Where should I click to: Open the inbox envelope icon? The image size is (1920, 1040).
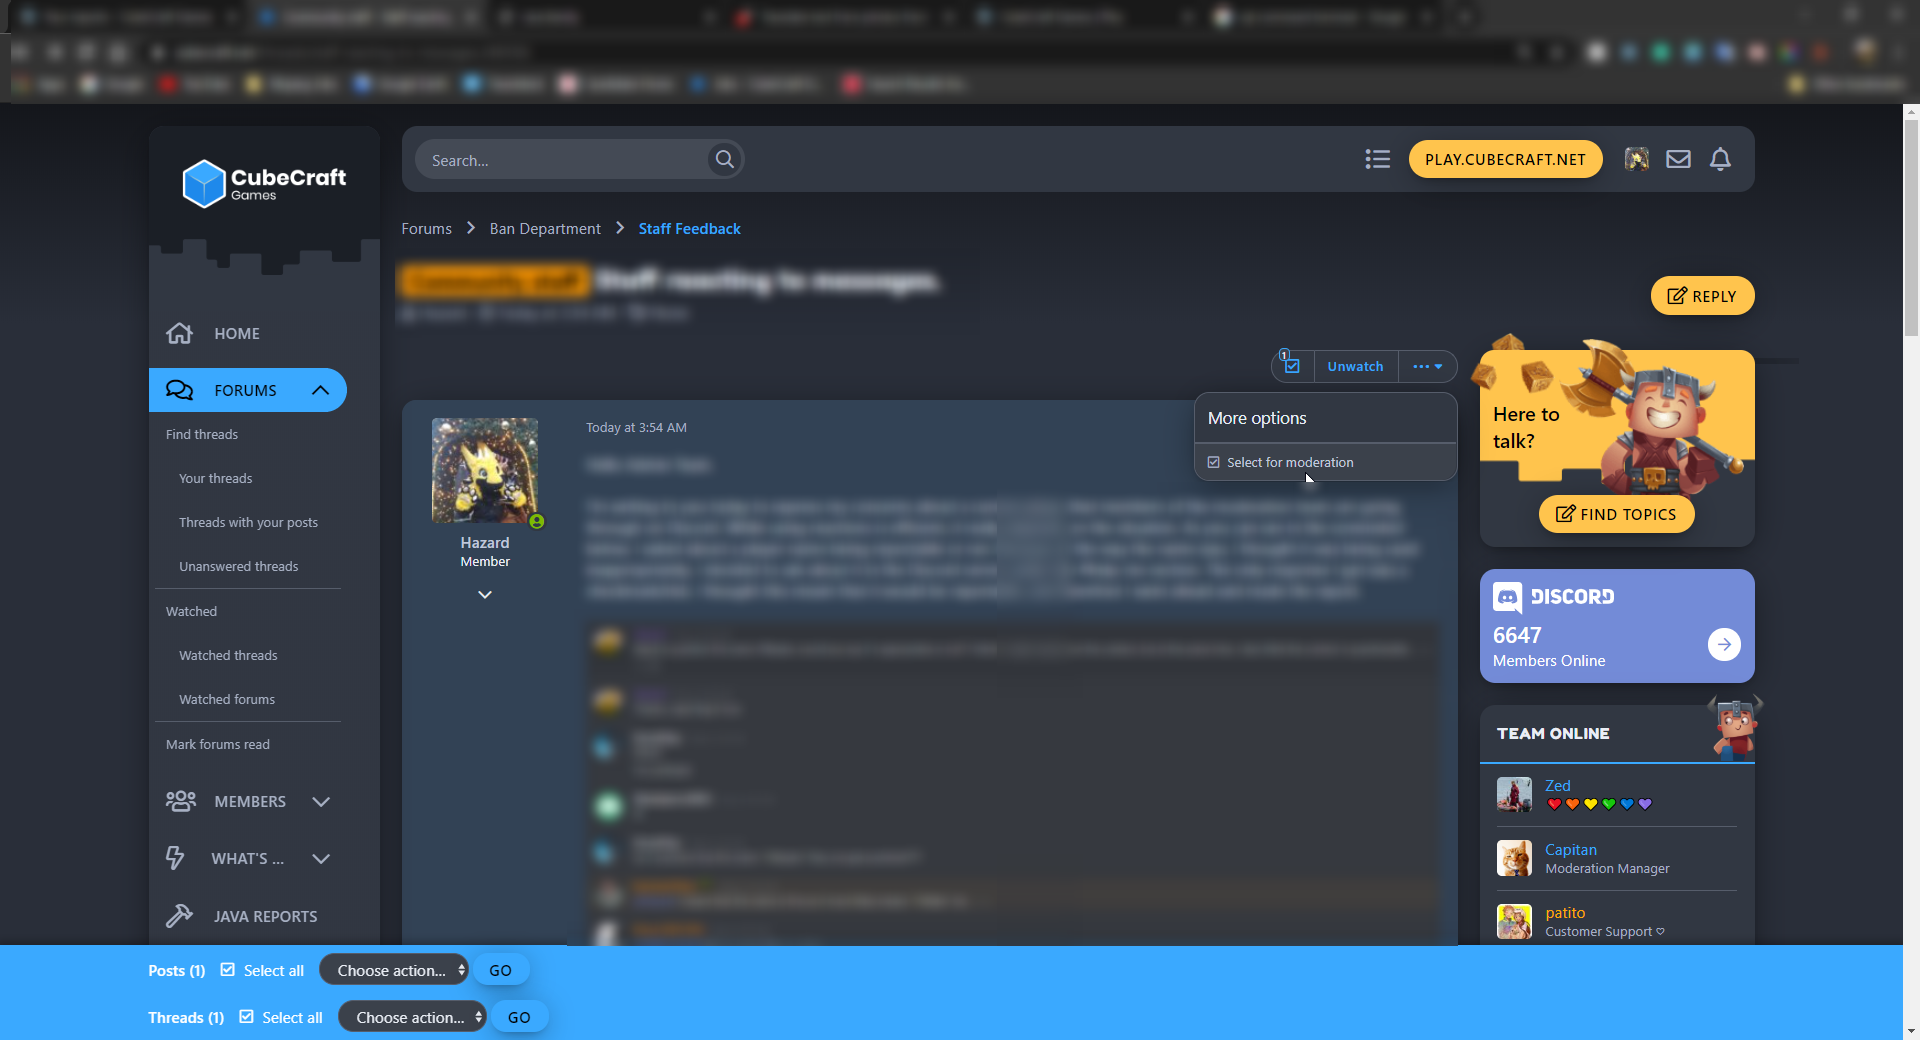pos(1678,159)
